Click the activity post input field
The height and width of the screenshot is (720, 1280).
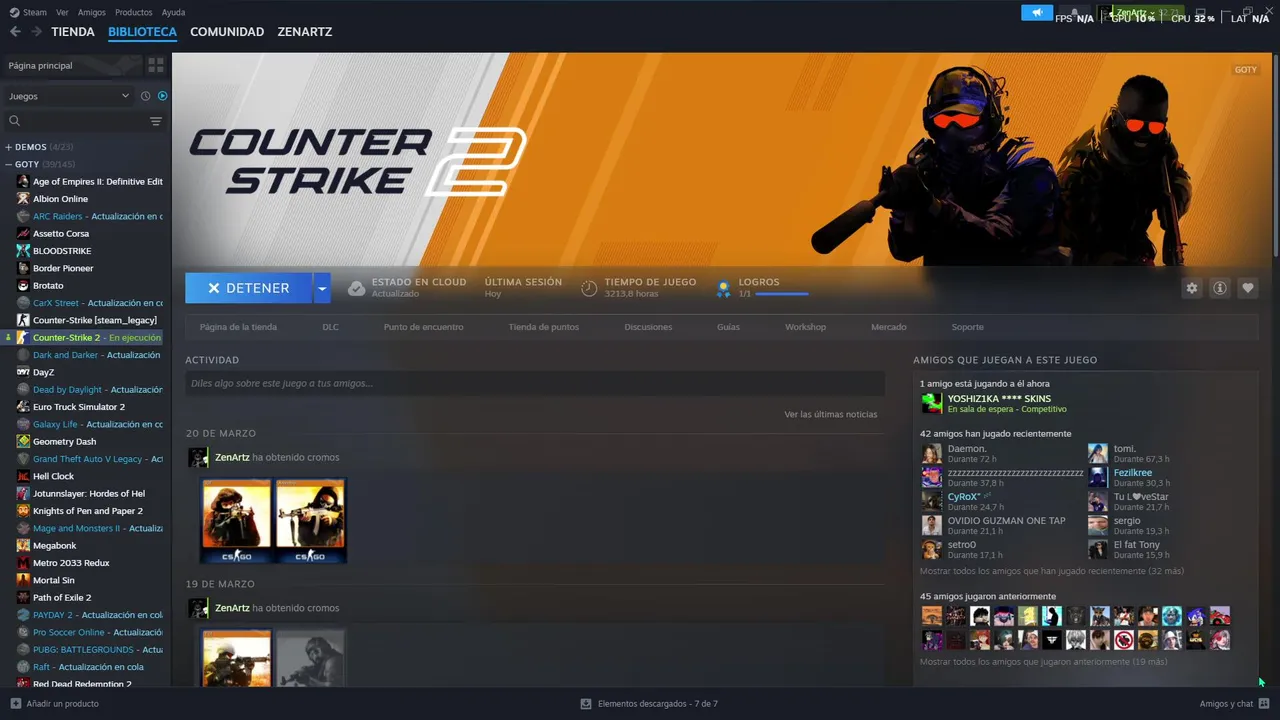[535, 383]
